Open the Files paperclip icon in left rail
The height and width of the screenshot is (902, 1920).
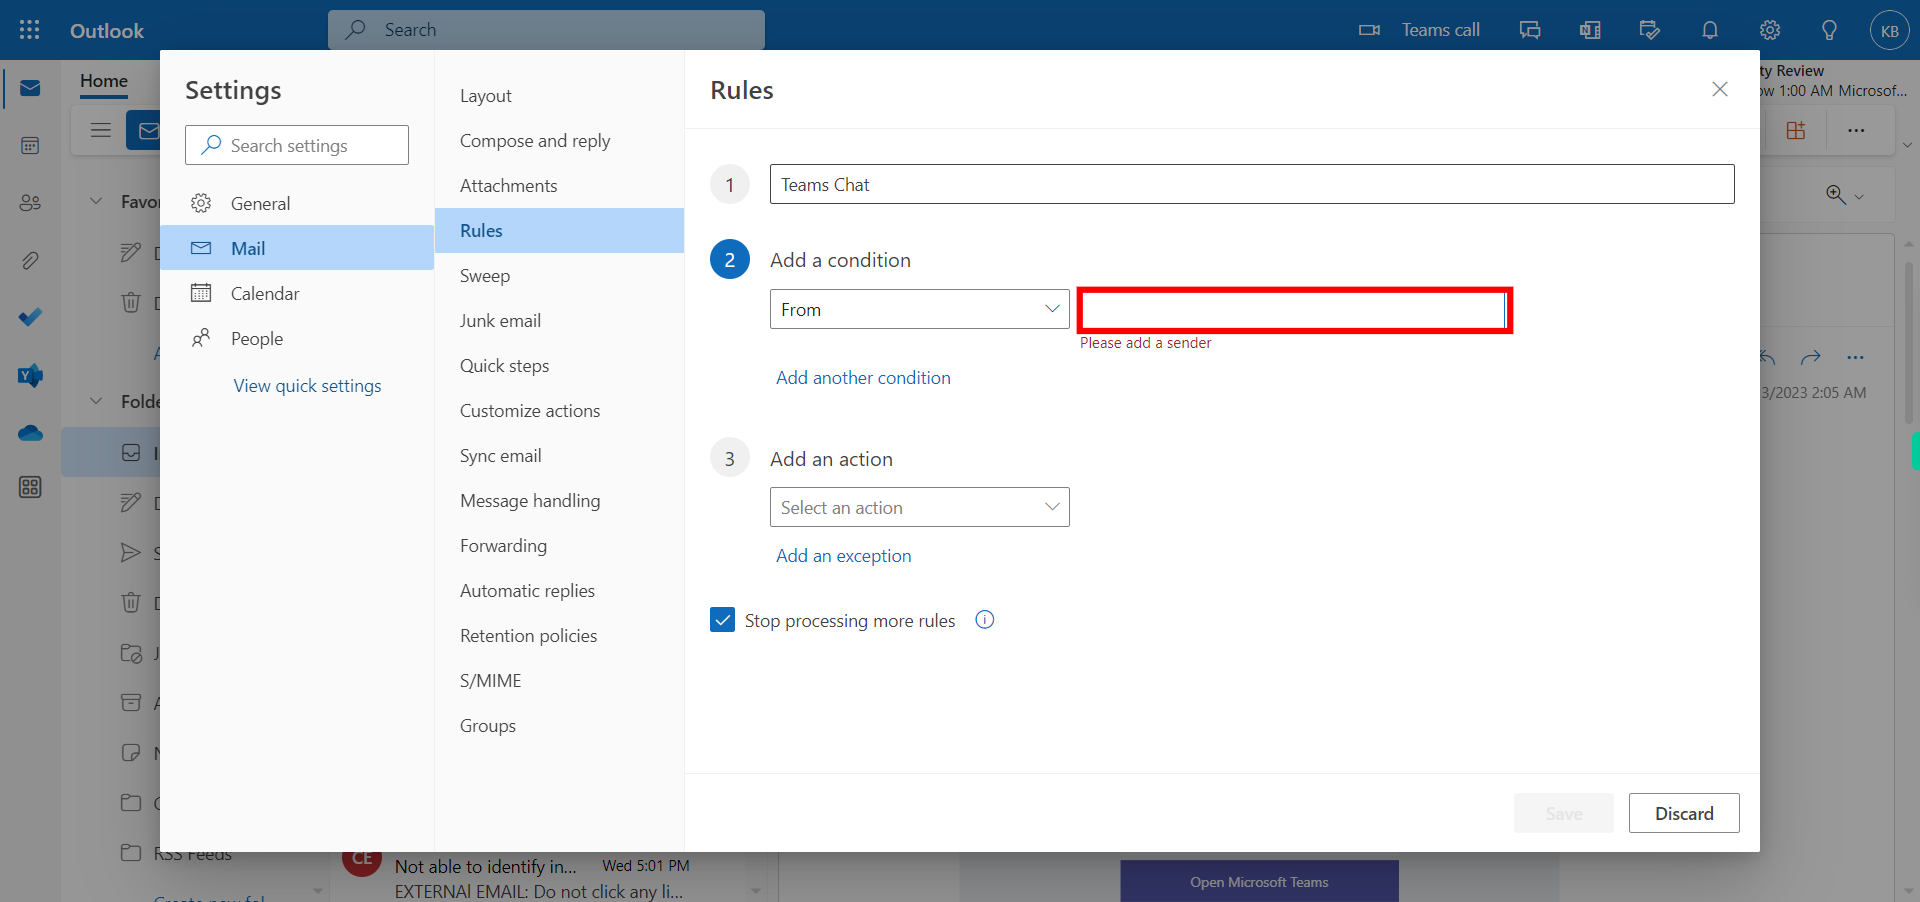click(x=30, y=261)
